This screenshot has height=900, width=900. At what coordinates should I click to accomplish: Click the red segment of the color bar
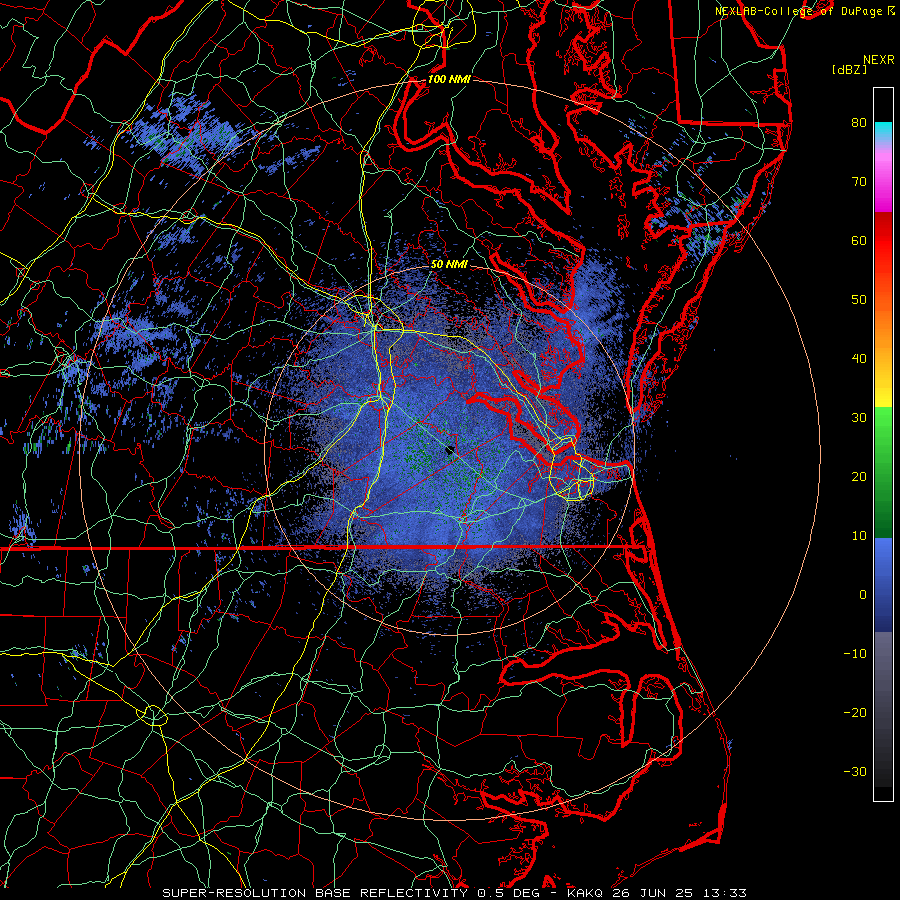[883, 241]
